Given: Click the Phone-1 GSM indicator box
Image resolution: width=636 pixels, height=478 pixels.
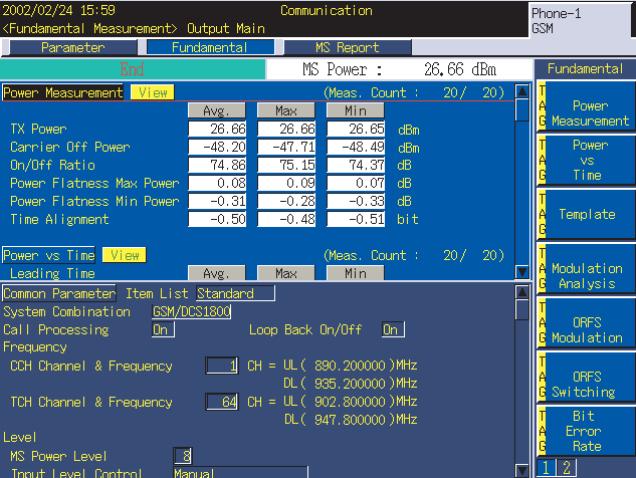Looking at the screenshot, I should tap(580, 20).
